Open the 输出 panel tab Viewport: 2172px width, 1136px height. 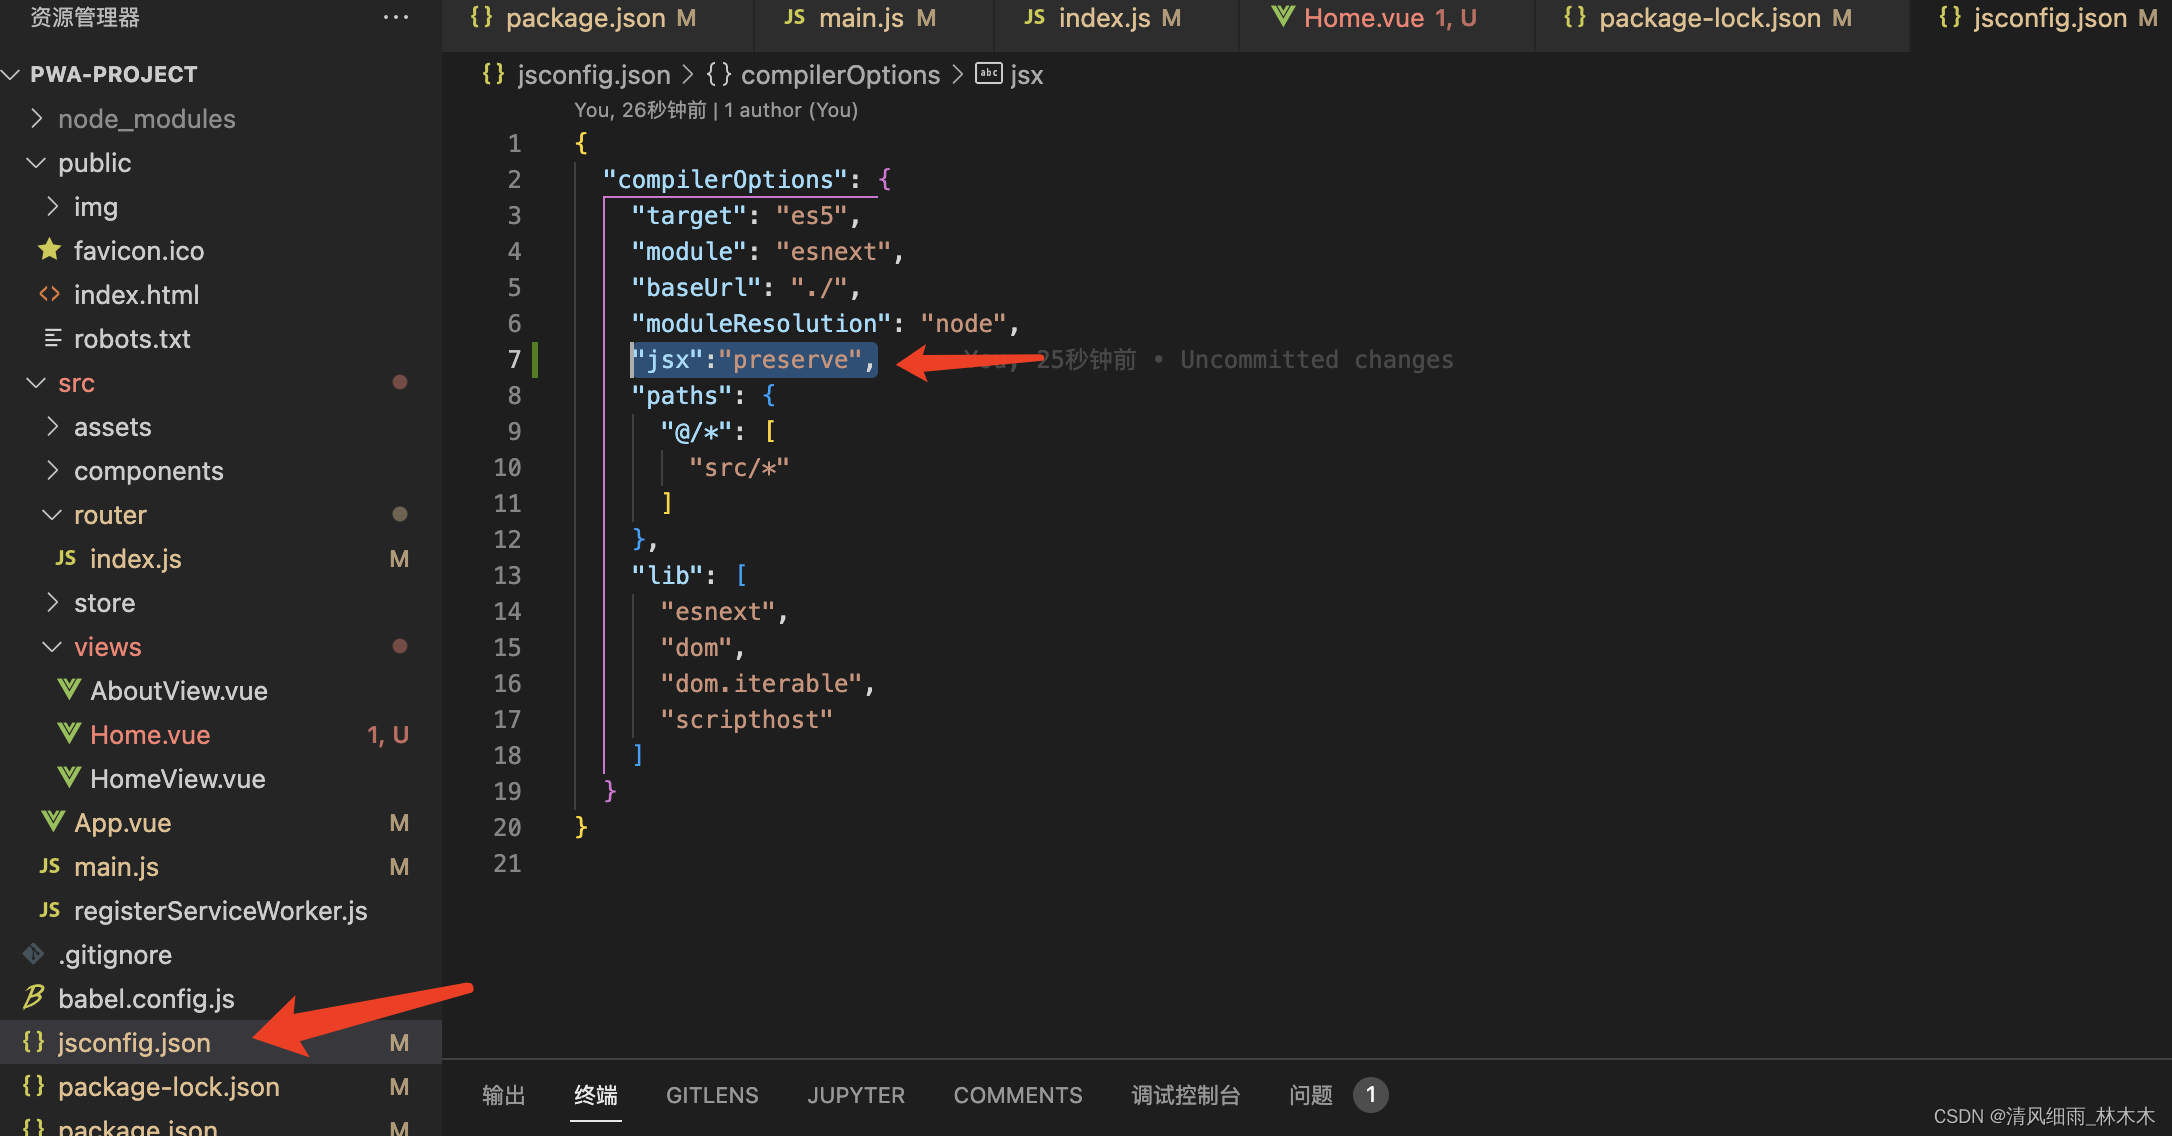pyautogui.click(x=504, y=1095)
